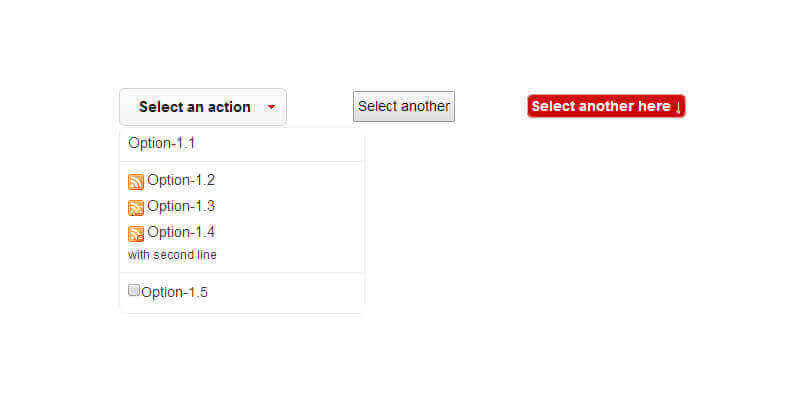800x400 pixels.
Task: Choose Option-1.1 from the menu
Action: (x=162, y=143)
